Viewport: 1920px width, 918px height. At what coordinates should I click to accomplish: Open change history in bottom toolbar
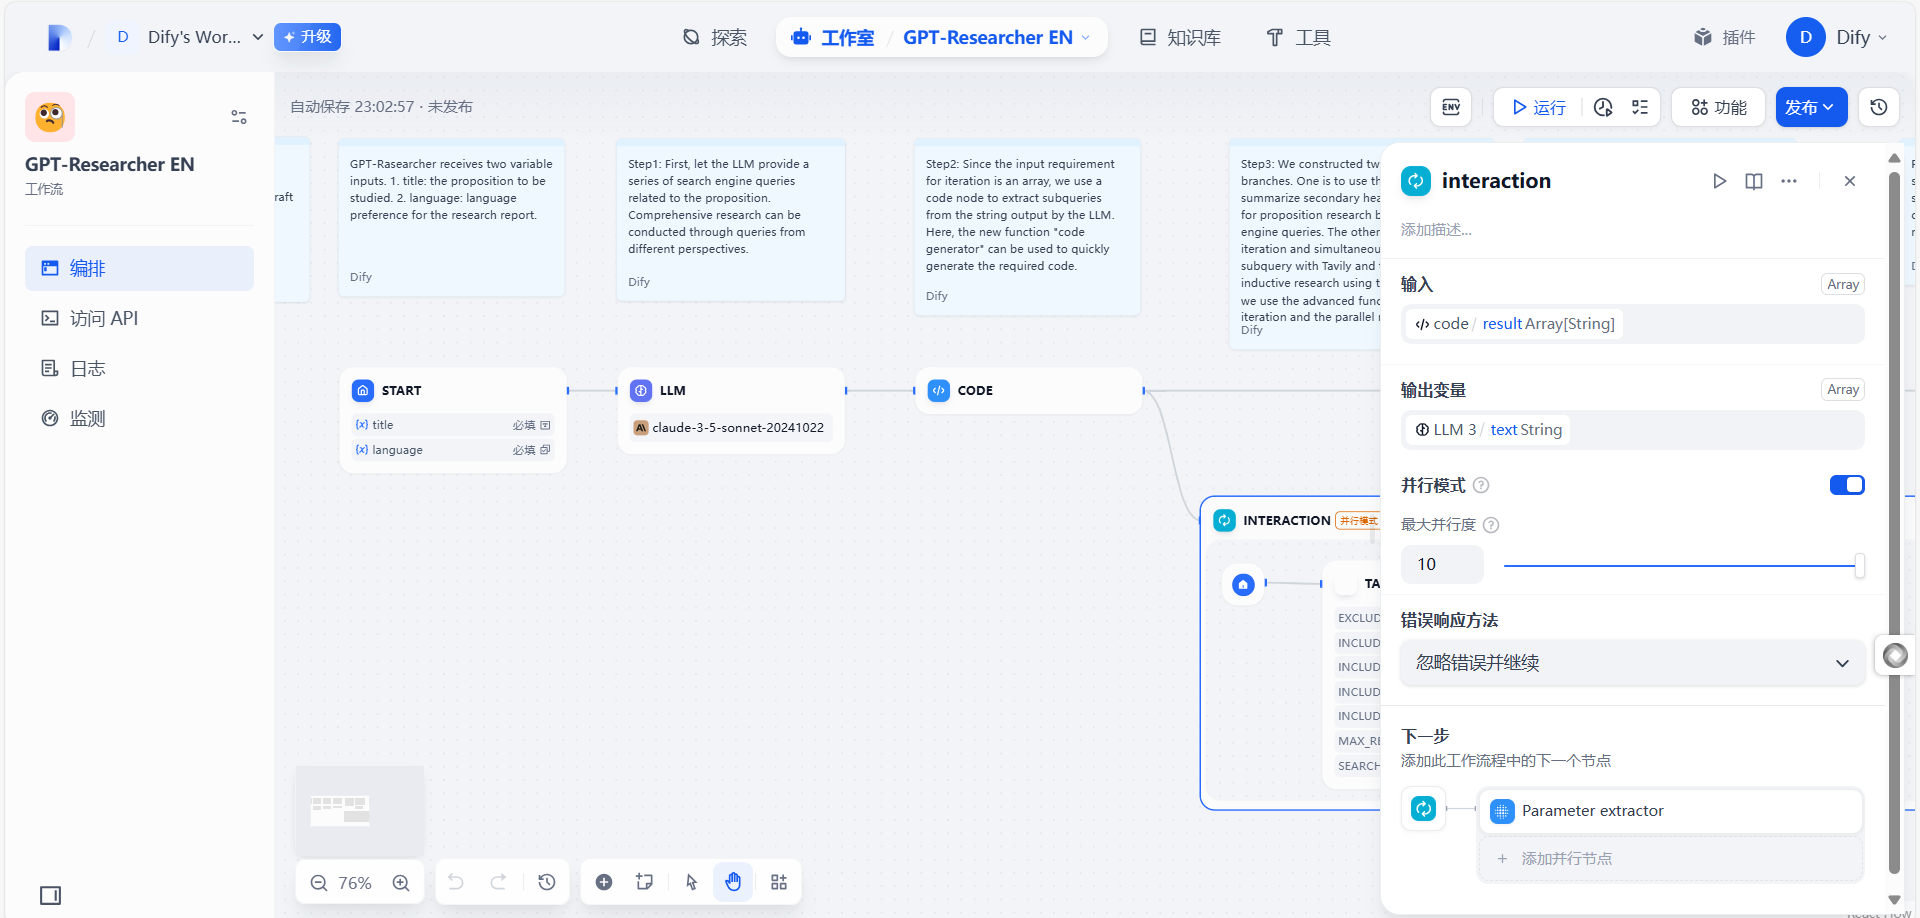547,882
